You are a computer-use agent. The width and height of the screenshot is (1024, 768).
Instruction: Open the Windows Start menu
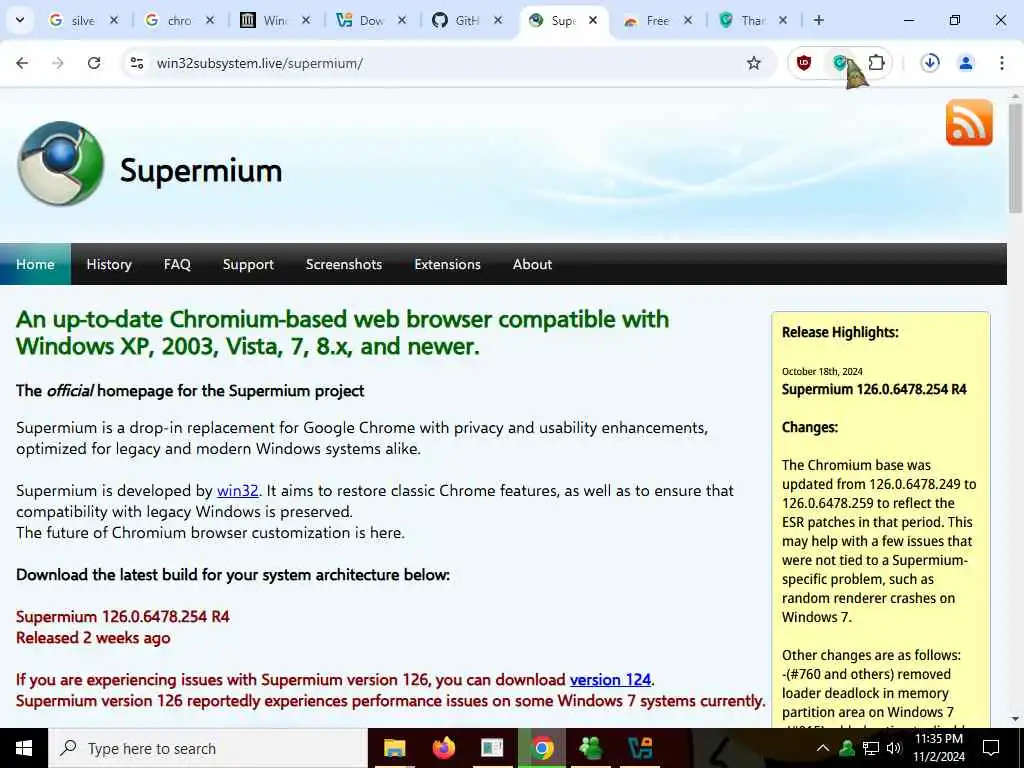pos(24,748)
